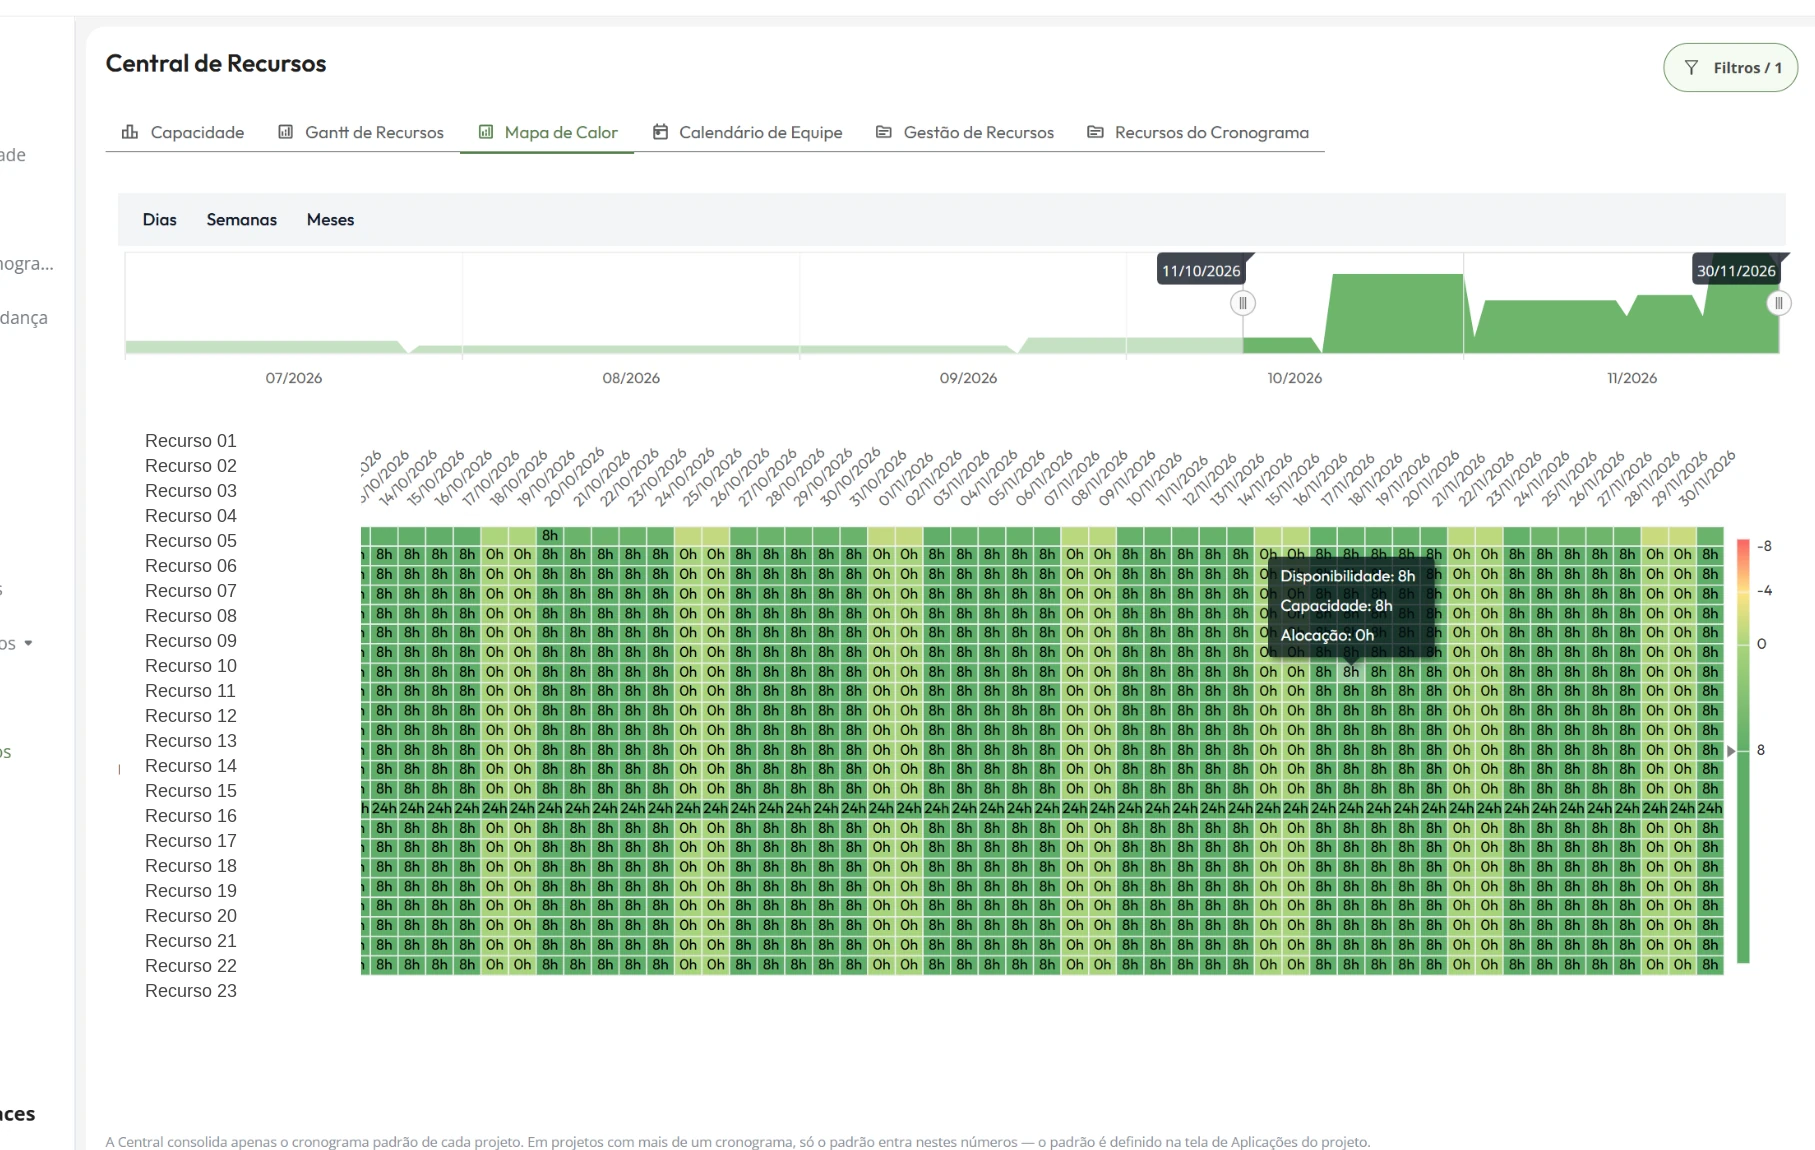Click the 09/2026 label on the overview timeline
The height and width of the screenshot is (1150, 1815).
click(968, 378)
